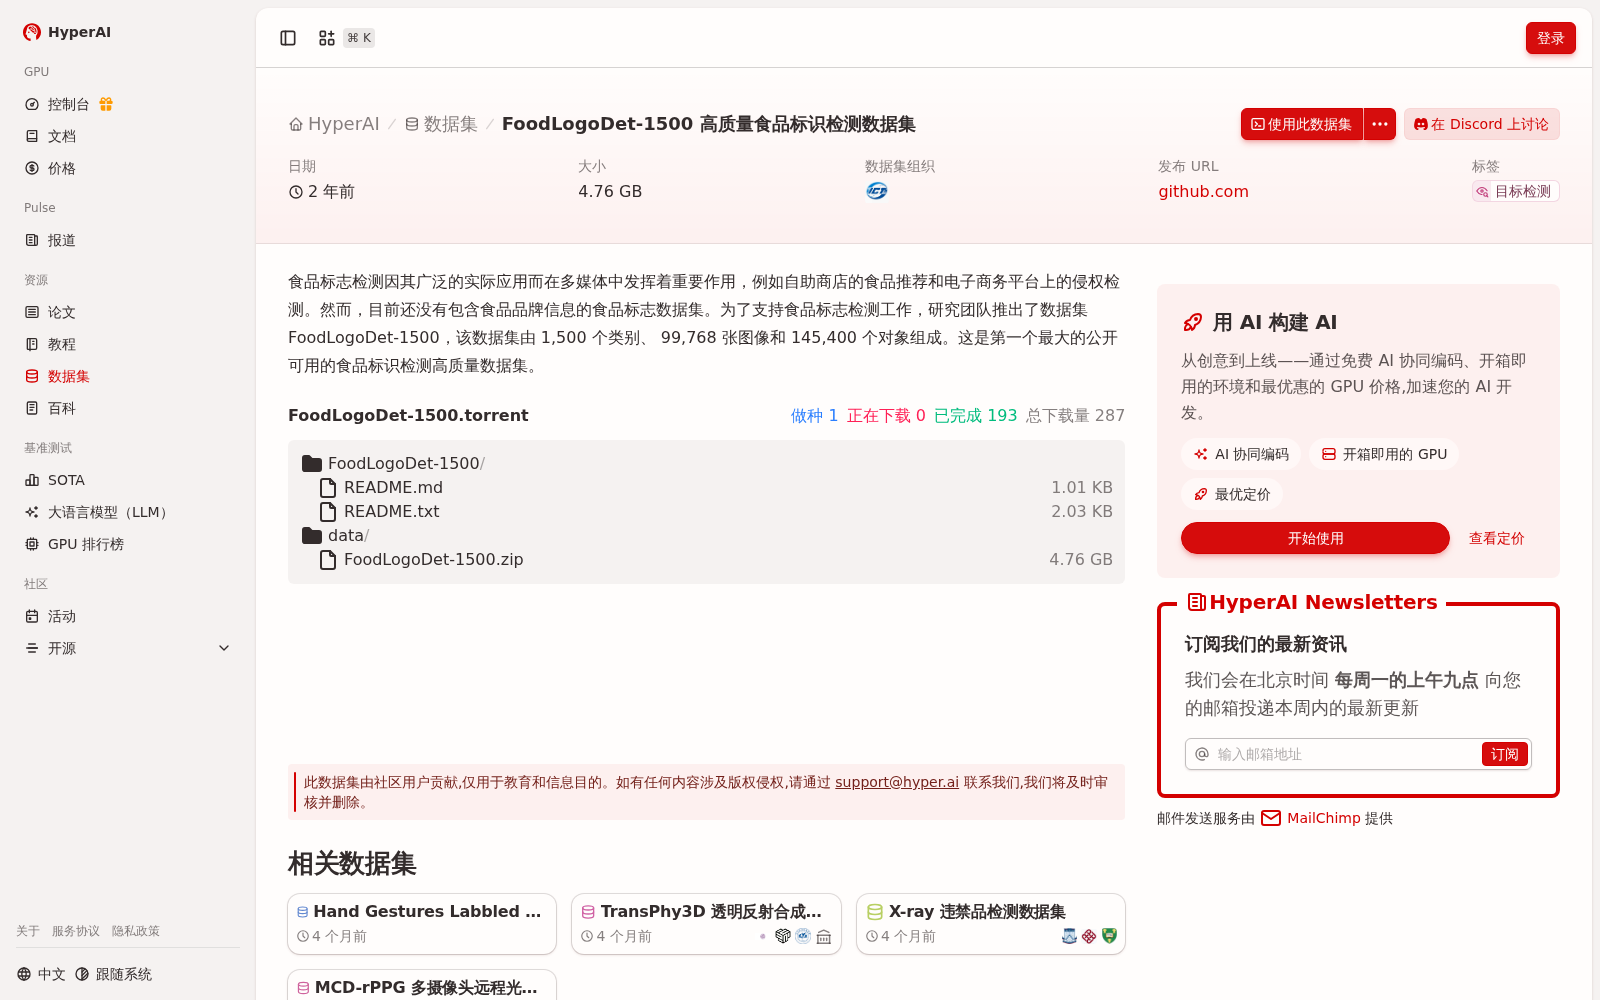Open the github.com release URL

point(1203,191)
